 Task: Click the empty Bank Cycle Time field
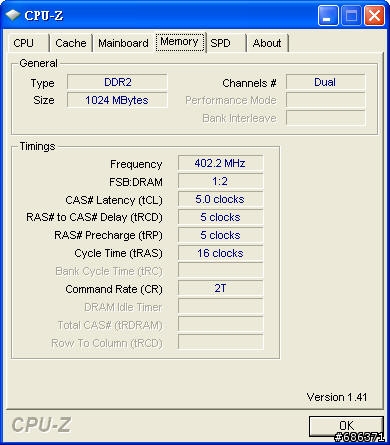(220, 271)
